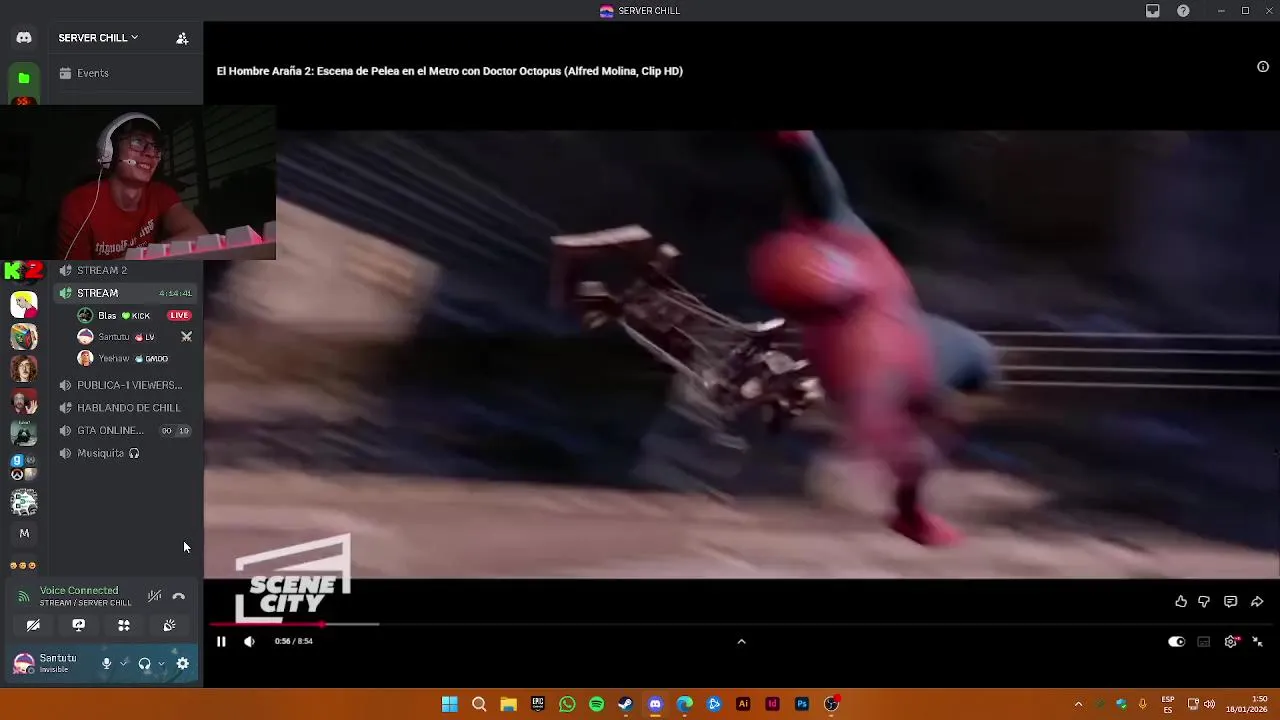
Task: Open Spotify from the taskbar
Action: point(597,704)
